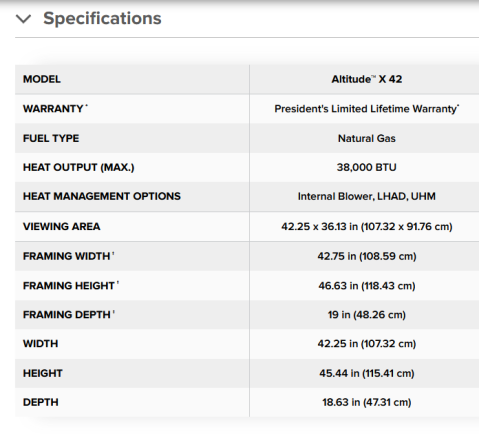Viewport: 480px width, 434px height.
Task: Select the Altitude X 42 model value
Action: click(x=367, y=79)
